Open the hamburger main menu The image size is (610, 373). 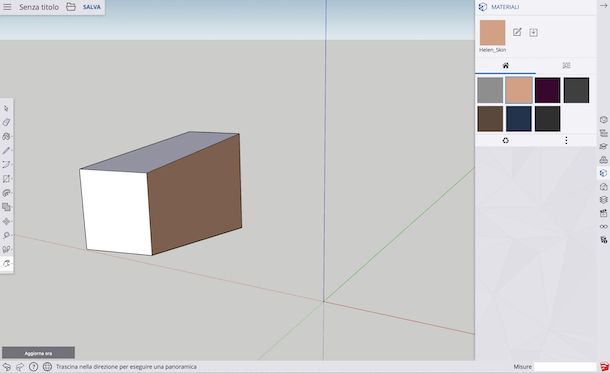(x=7, y=7)
